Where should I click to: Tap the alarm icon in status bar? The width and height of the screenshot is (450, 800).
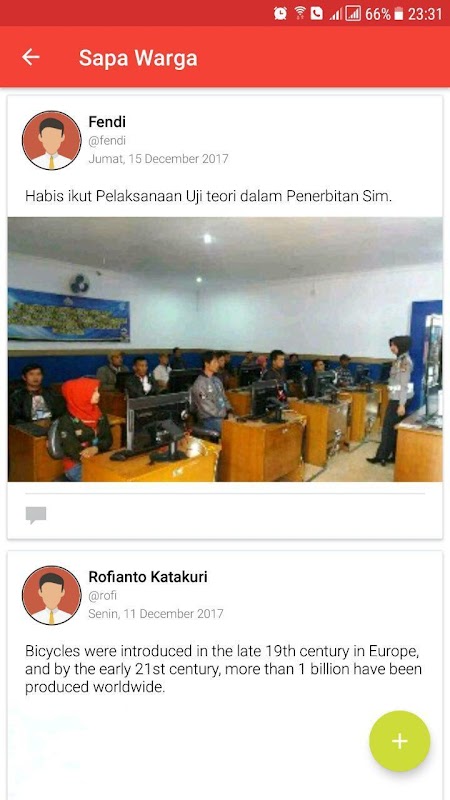click(x=280, y=13)
